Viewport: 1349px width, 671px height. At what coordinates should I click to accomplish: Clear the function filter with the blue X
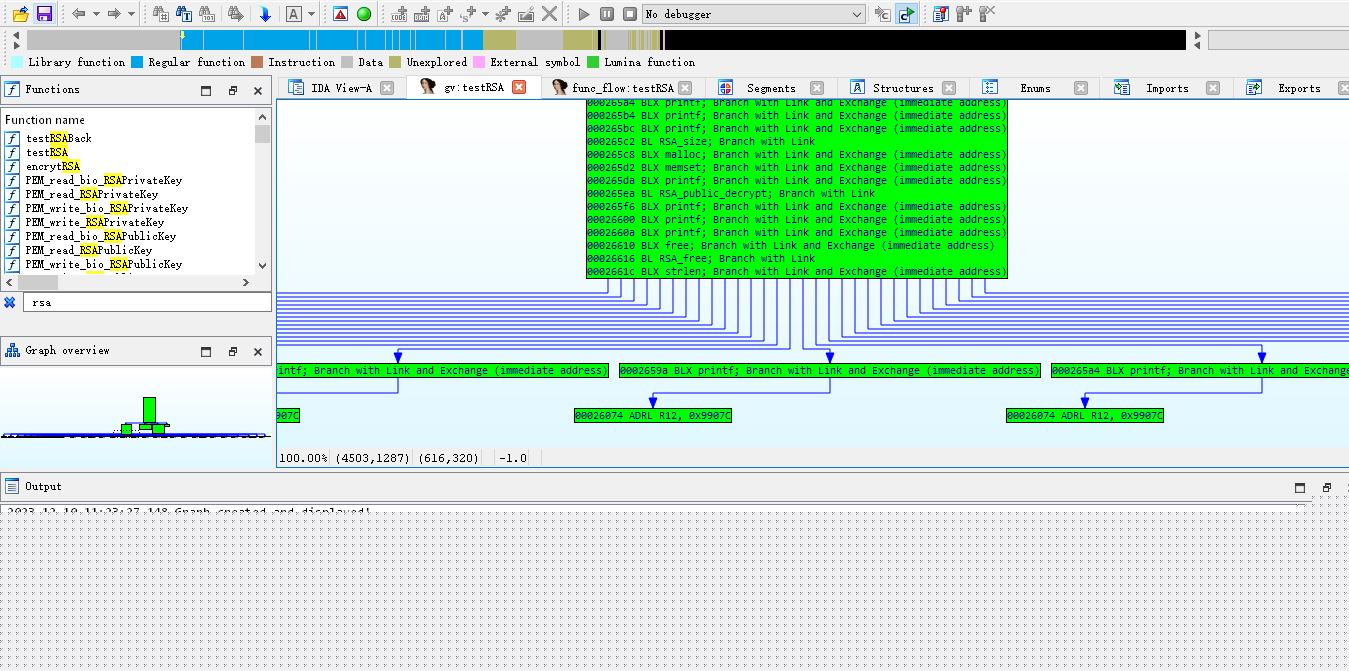(10, 302)
